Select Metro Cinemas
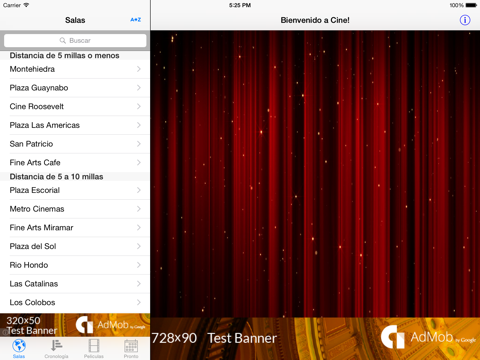Screen dimensions: 480x360 (x=75, y=209)
